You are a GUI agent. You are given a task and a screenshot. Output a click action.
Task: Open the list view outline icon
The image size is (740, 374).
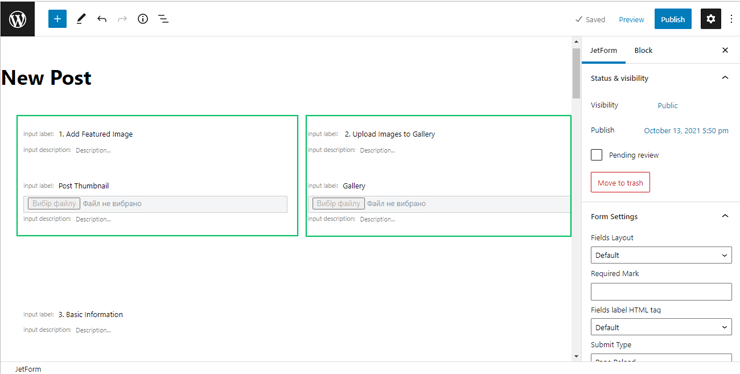pyautogui.click(x=163, y=19)
